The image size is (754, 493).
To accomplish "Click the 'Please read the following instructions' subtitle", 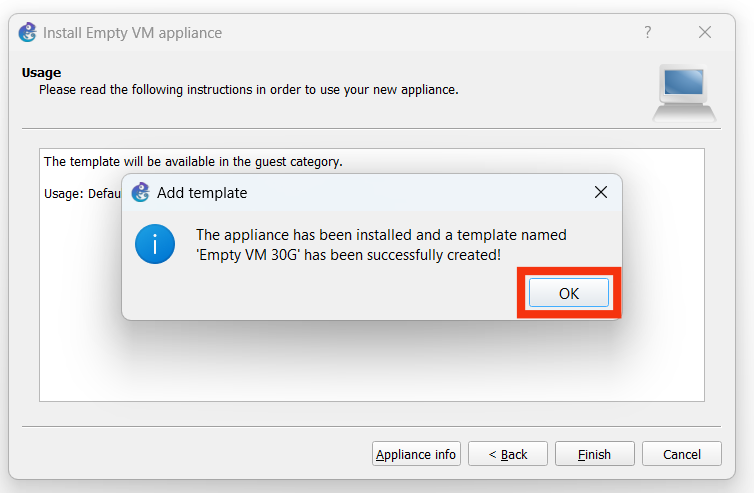I will click(248, 90).
